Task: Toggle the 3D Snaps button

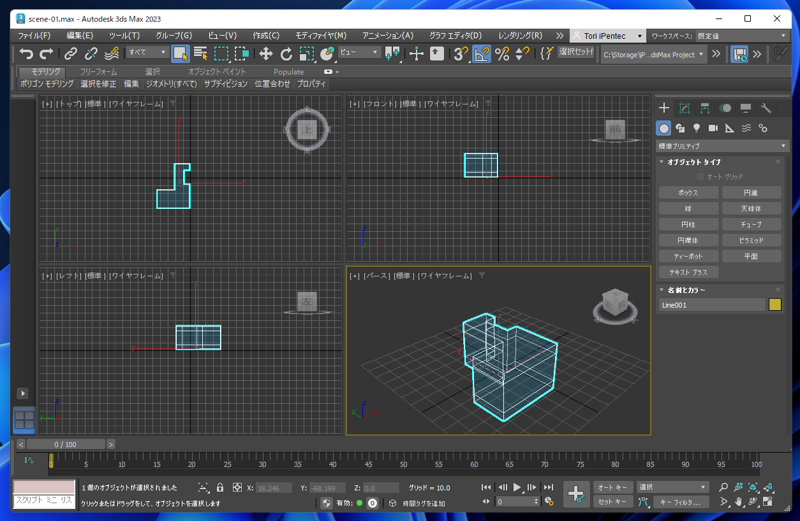Action: [461, 53]
